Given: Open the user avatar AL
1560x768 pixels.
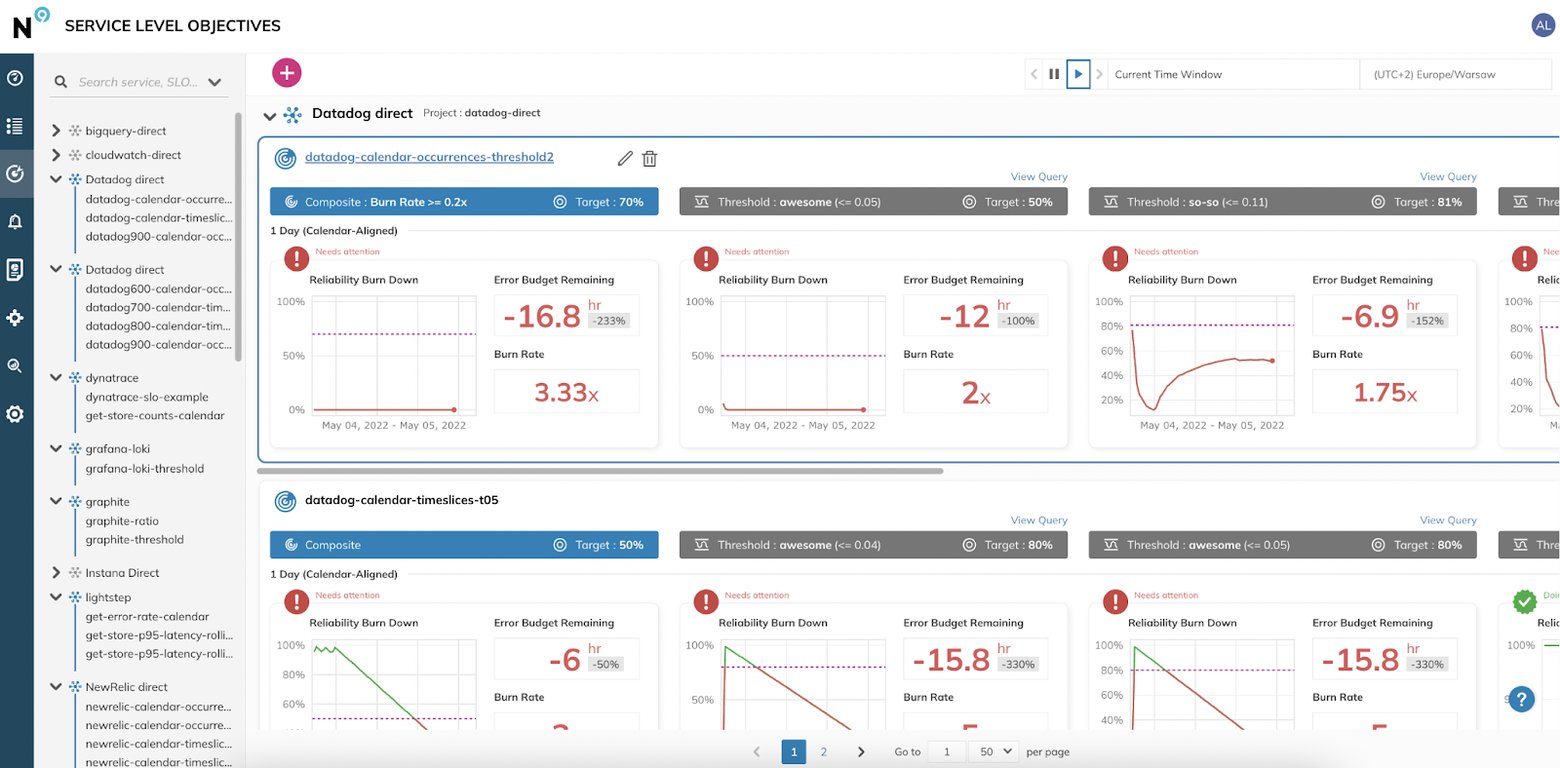Looking at the screenshot, I should [x=1542, y=26].
